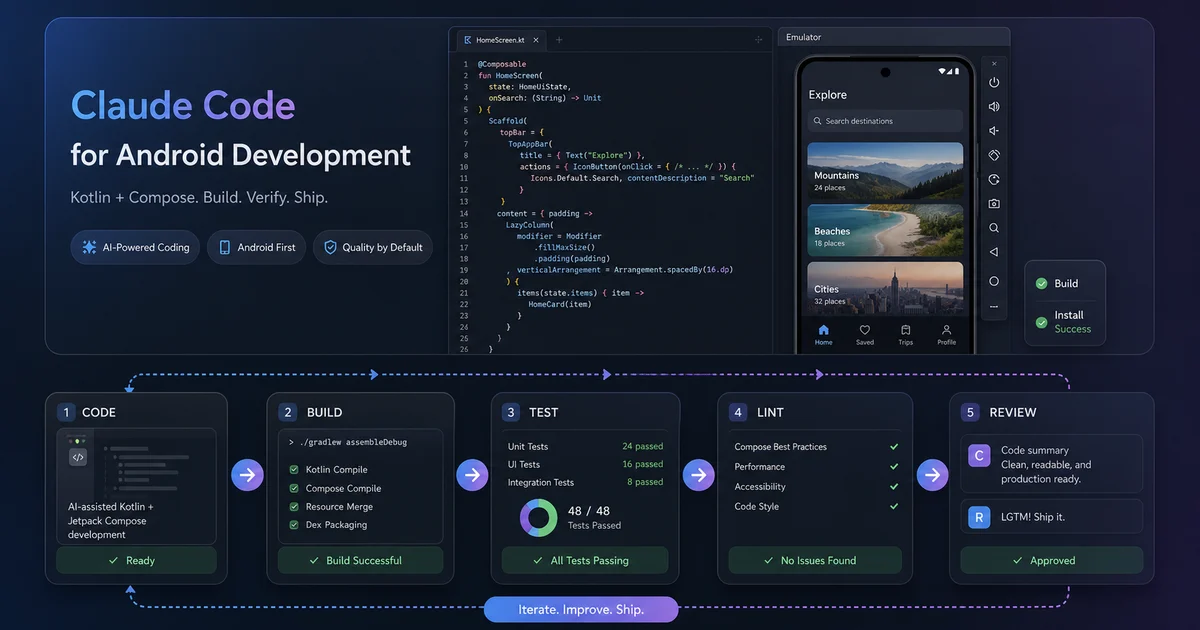This screenshot has height=630, width=1200.
Task: Click the search magnifier in Search destinations
Action: click(817, 121)
